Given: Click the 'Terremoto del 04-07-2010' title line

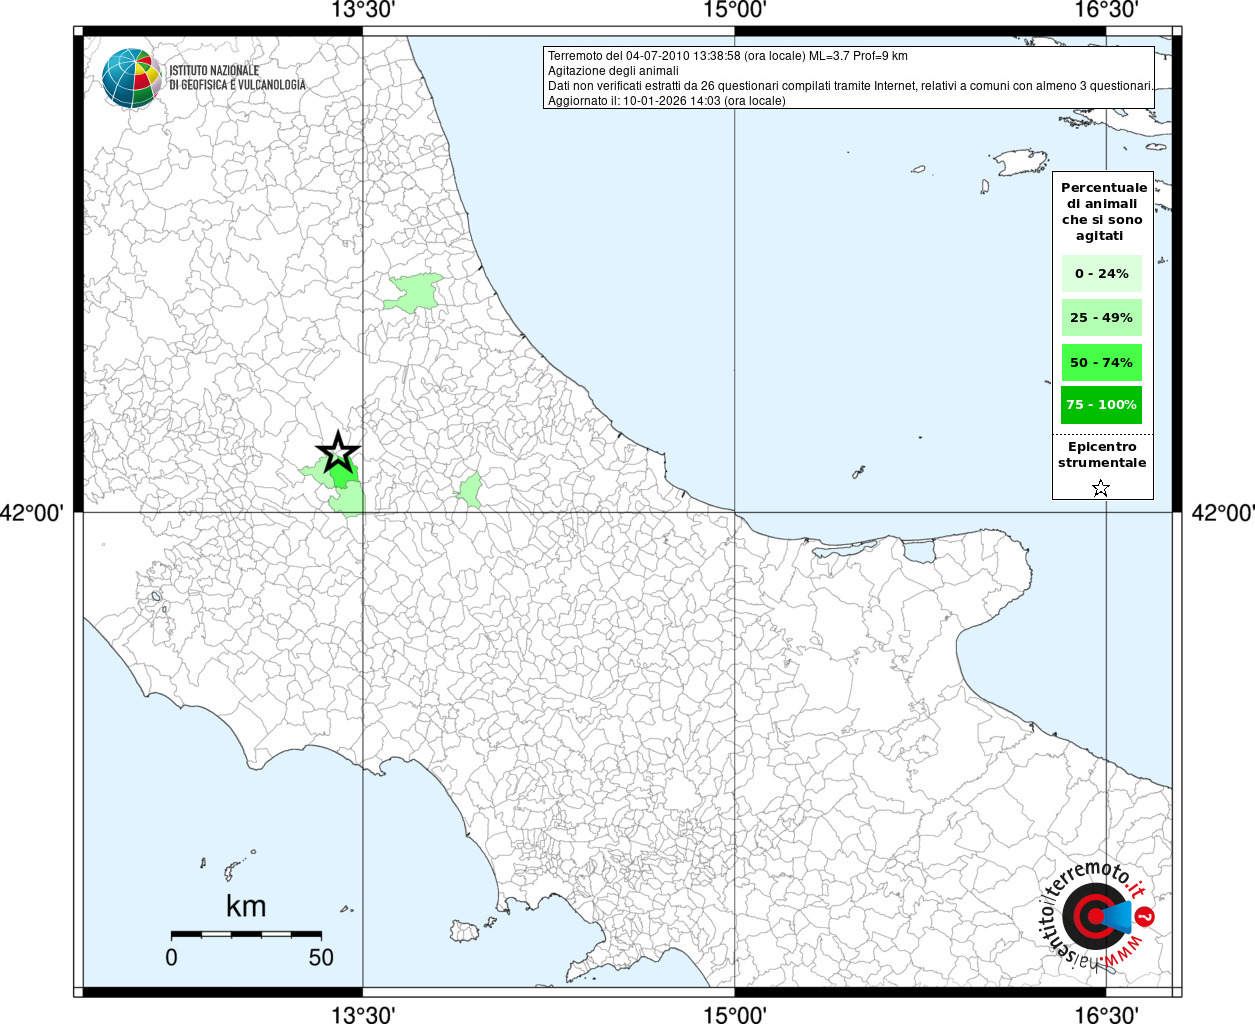Looking at the screenshot, I should point(727,56).
